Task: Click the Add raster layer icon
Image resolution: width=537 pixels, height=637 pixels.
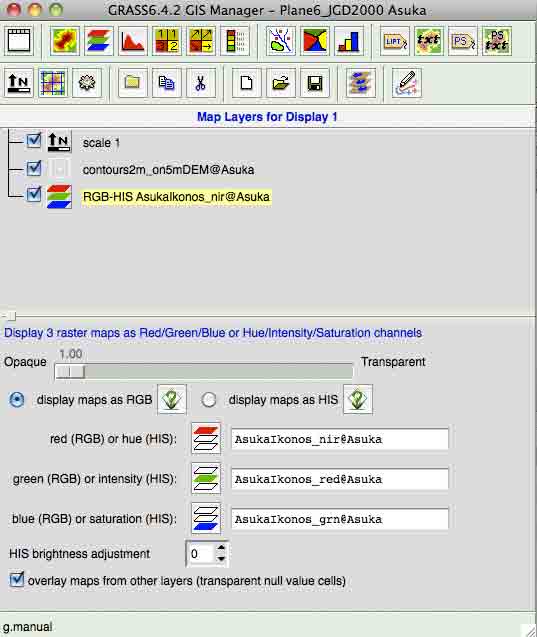Action: coord(65,41)
